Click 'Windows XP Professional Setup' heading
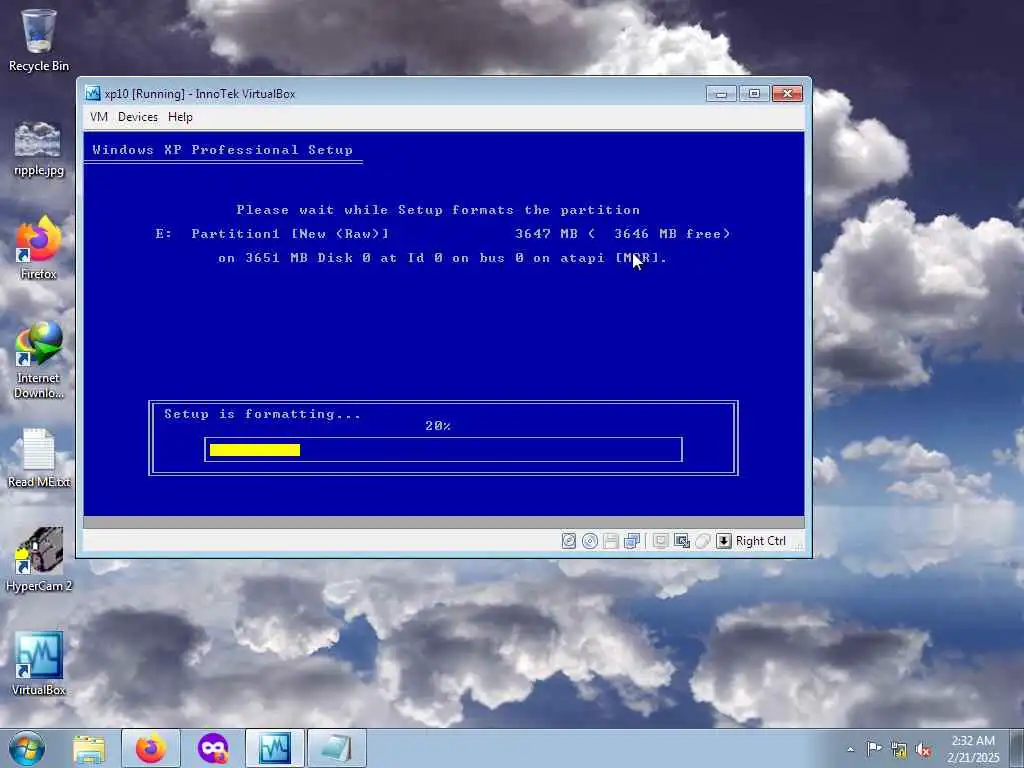Image resolution: width=1024 pixels, height=768 pixels. [222, 150]
